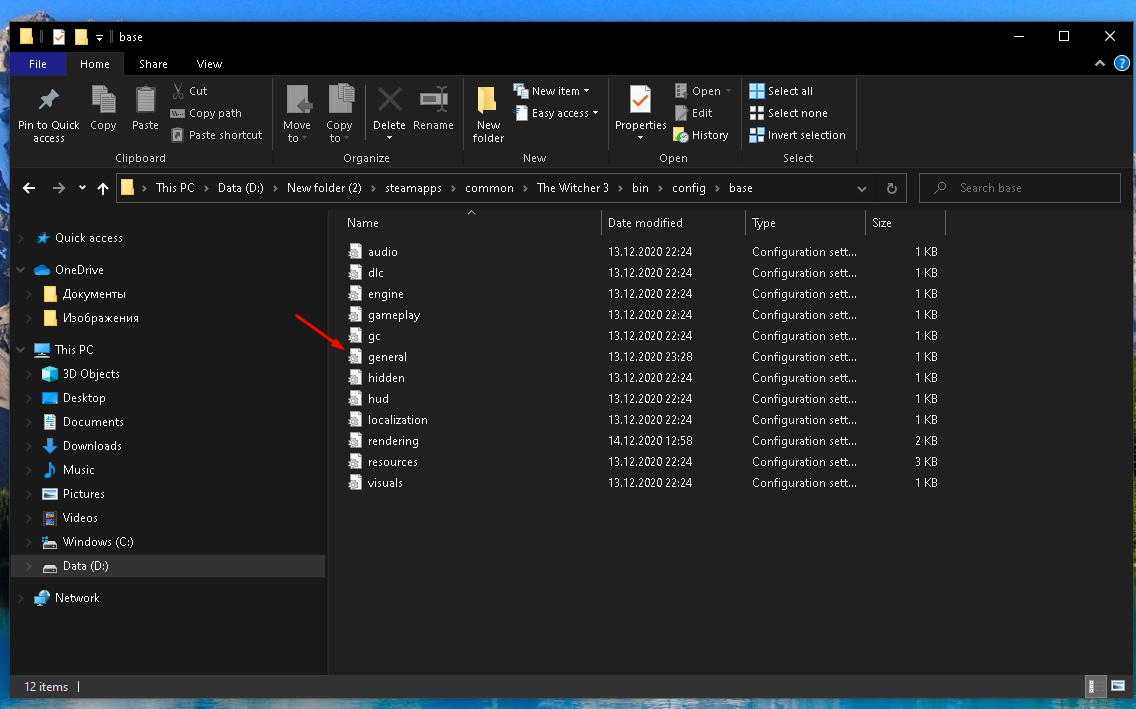Viewport: 1136px width, 709px height.
Task: Open address bar history dropdown
Action: [x=861, y=188]
